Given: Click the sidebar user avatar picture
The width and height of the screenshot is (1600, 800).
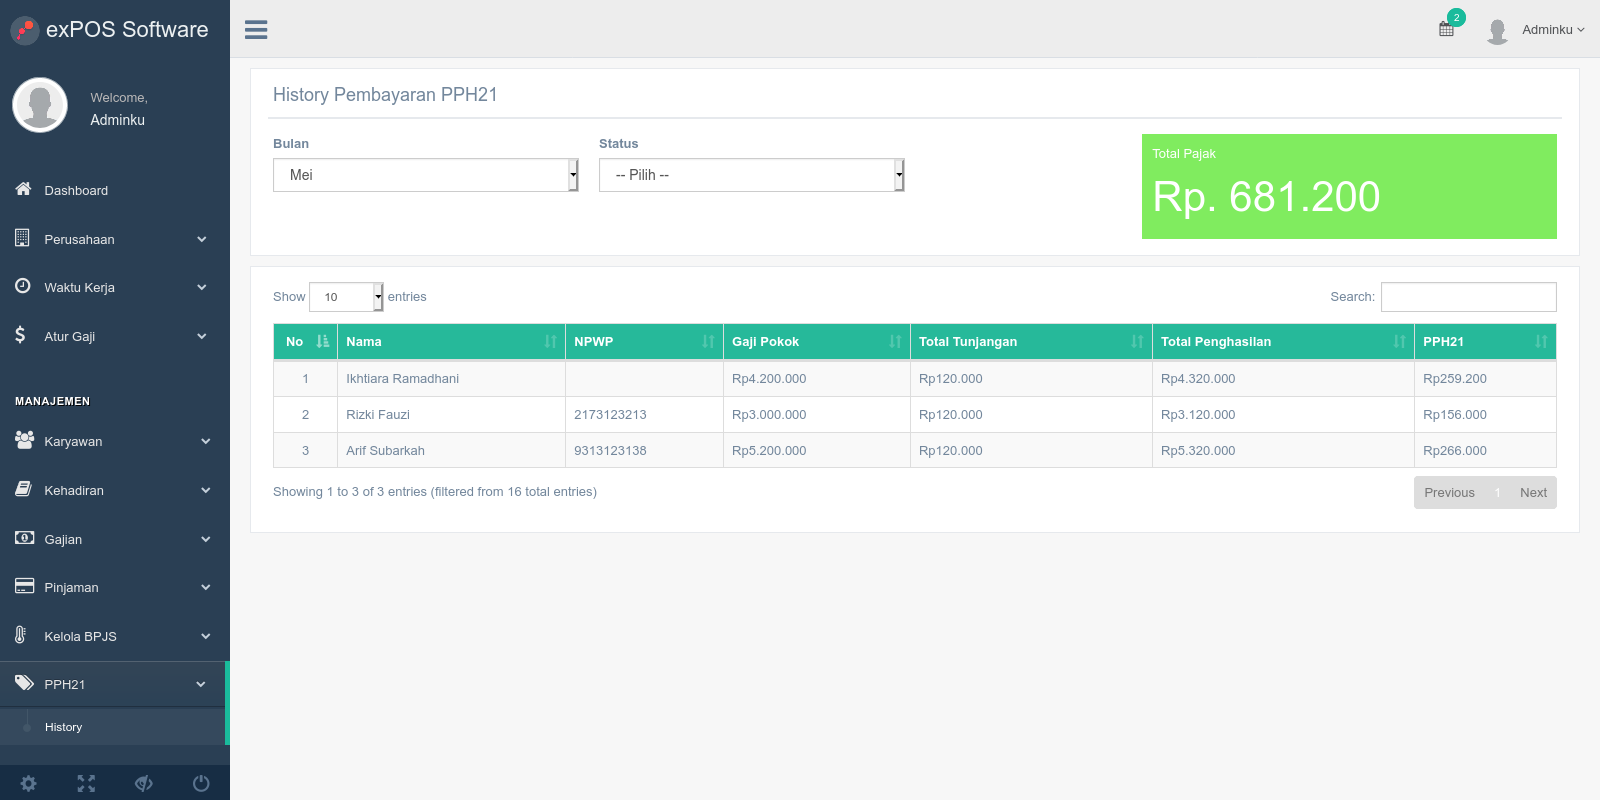Looking at the screenshot, I should [x=40, y=105].
